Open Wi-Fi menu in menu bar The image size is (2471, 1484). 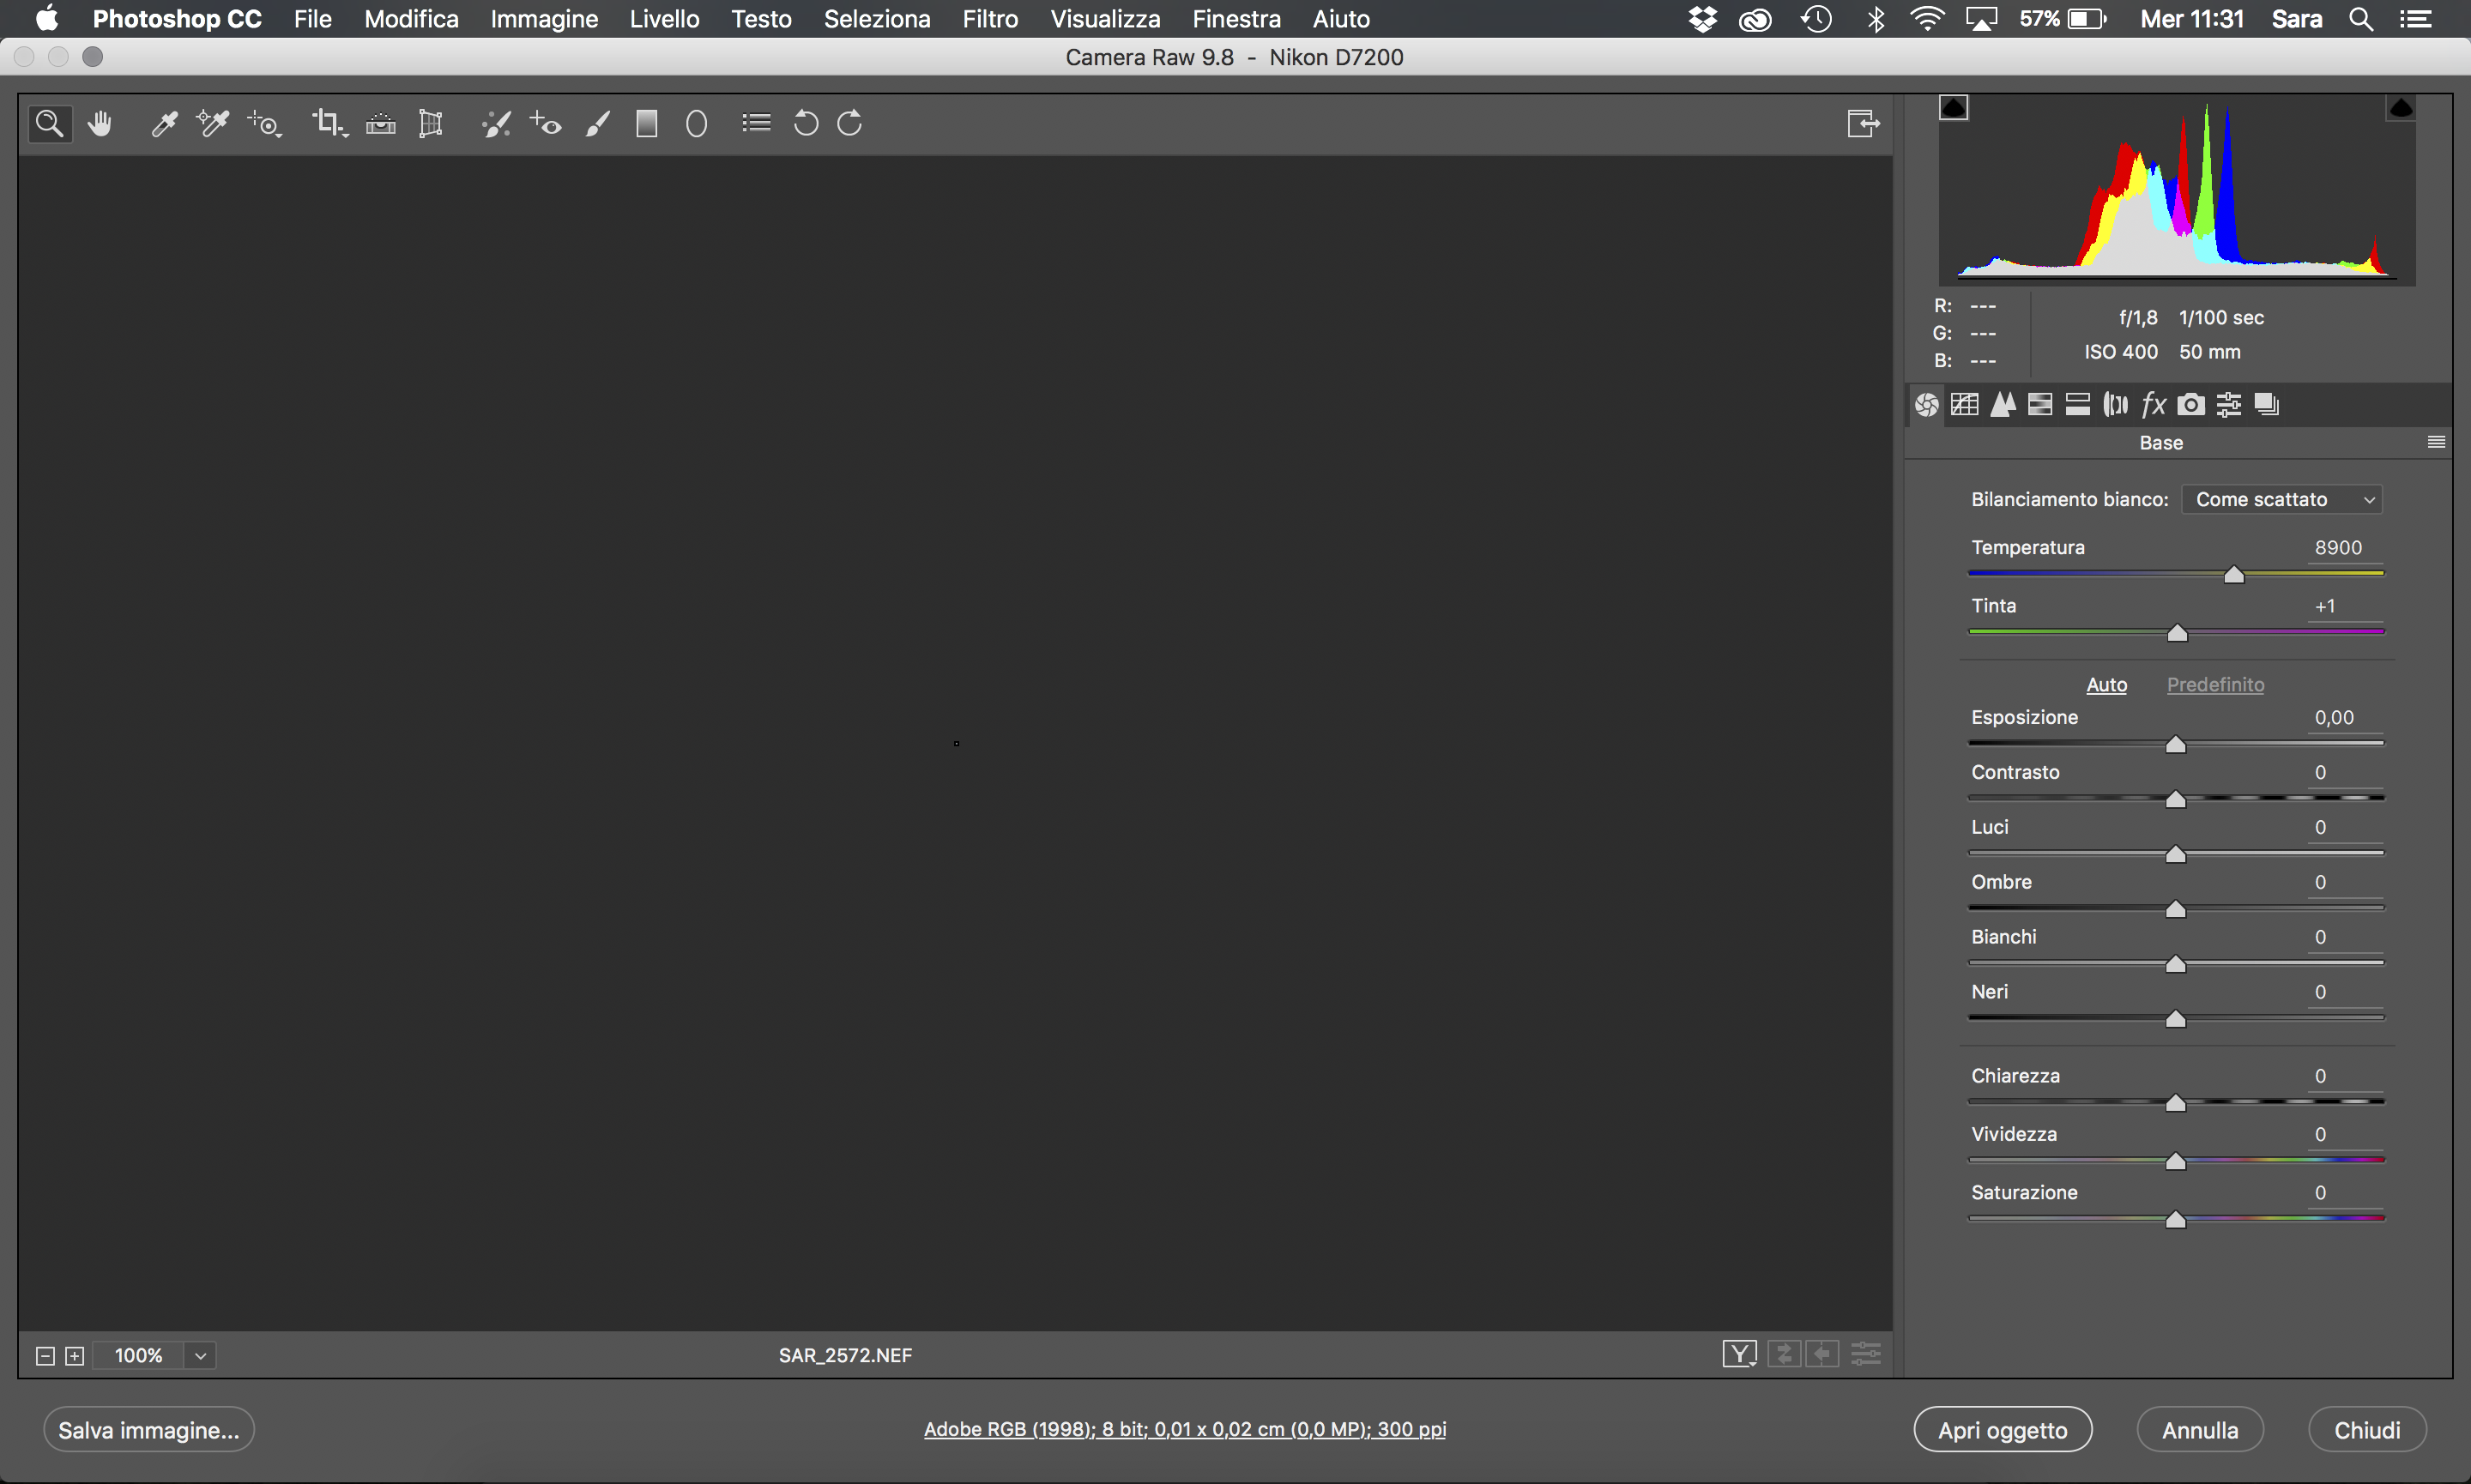1927,19
